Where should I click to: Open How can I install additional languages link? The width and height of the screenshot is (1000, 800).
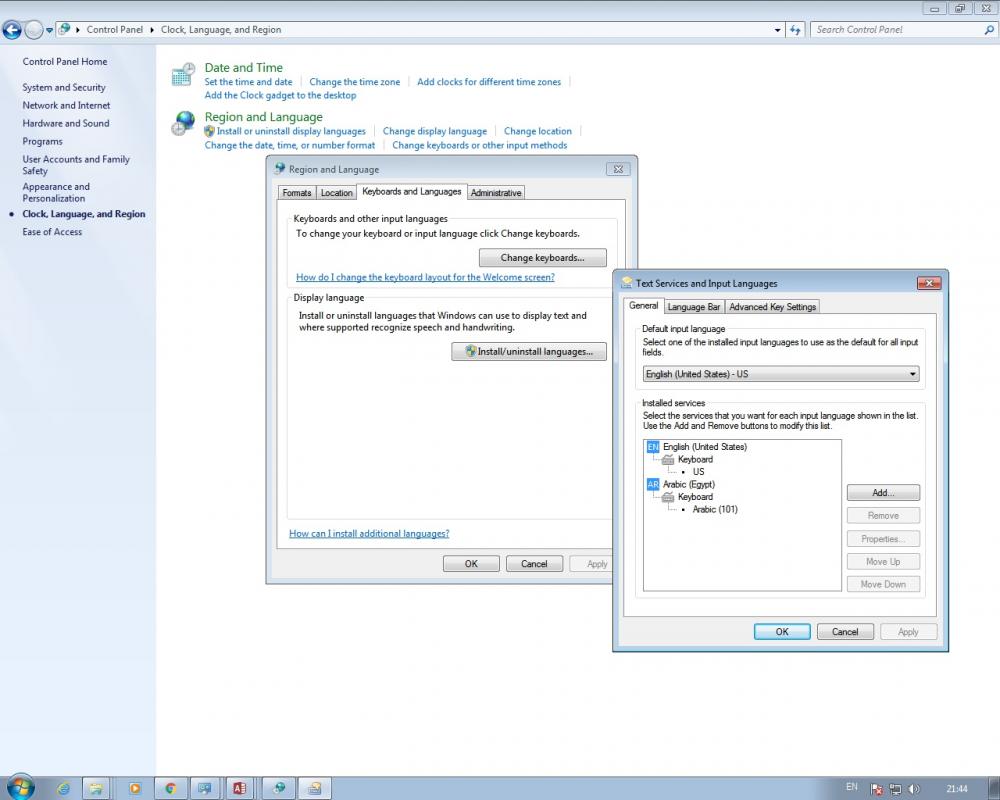[369, 533]
